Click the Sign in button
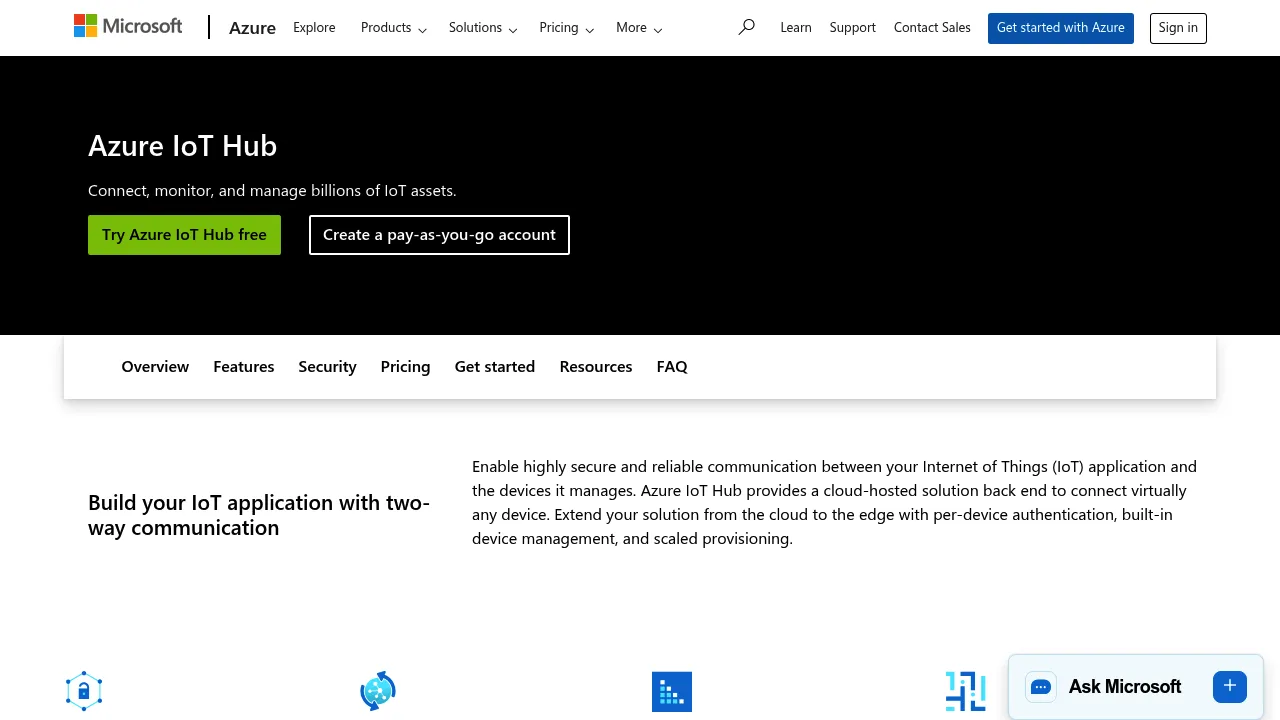 click(x=1178, y=28)
